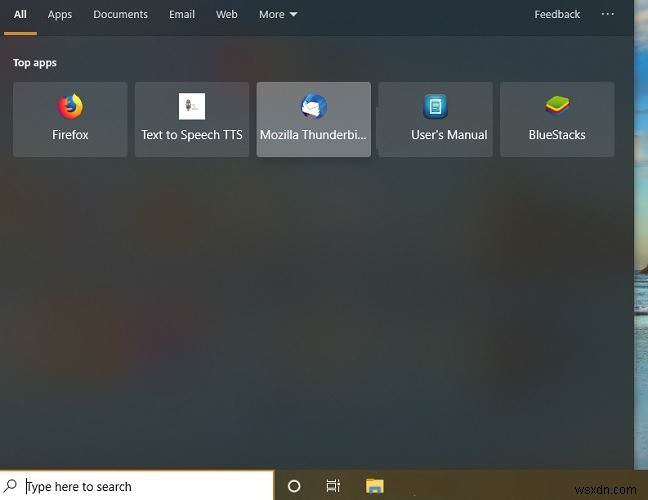Open the Feedback link
648x500 pixels.
(x=557, y=14)
